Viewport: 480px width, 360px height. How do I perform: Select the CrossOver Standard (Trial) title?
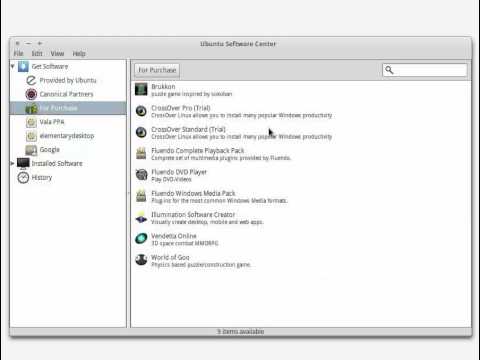pos(188,129)
